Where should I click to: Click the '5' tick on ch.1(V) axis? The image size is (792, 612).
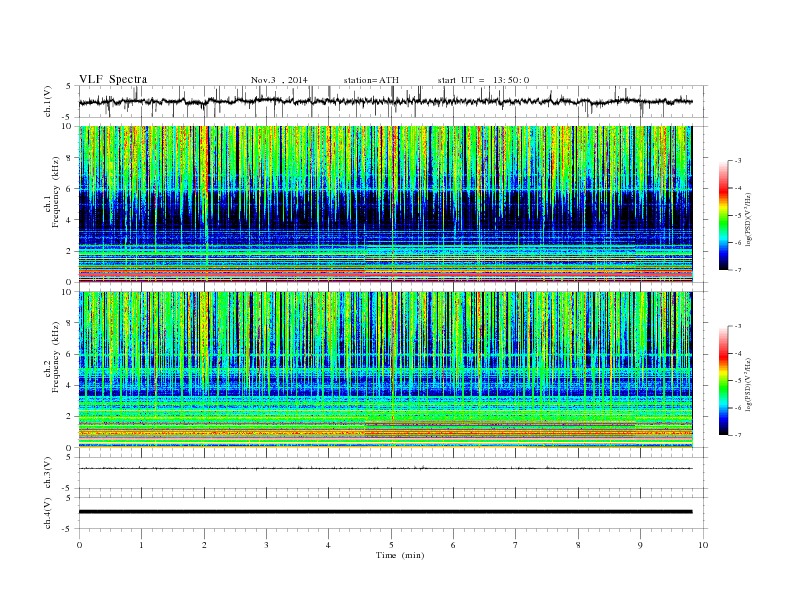(69, 86)
